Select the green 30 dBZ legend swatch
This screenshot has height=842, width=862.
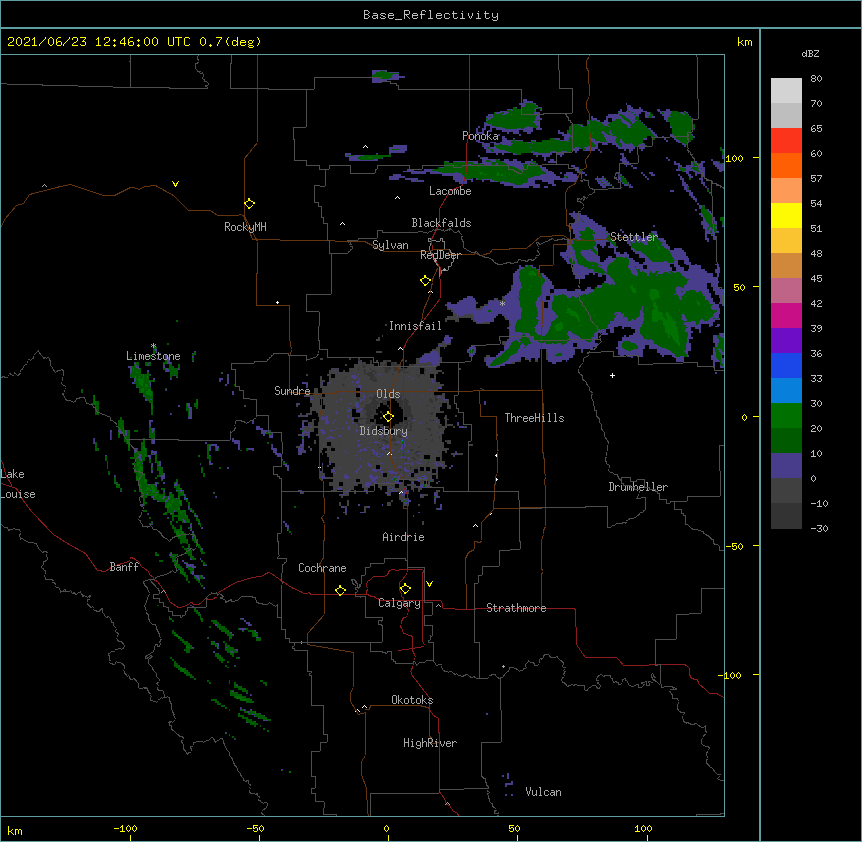[786, 416]
